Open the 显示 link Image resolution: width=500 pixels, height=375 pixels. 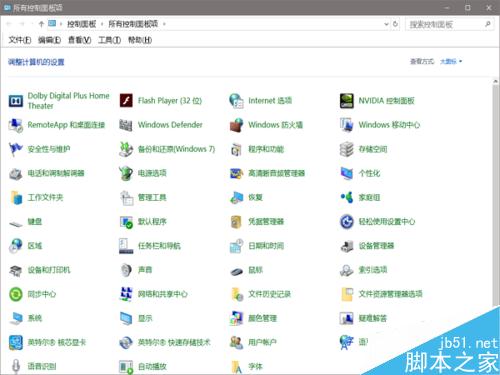pyautogui.click(x=145, y=318)
